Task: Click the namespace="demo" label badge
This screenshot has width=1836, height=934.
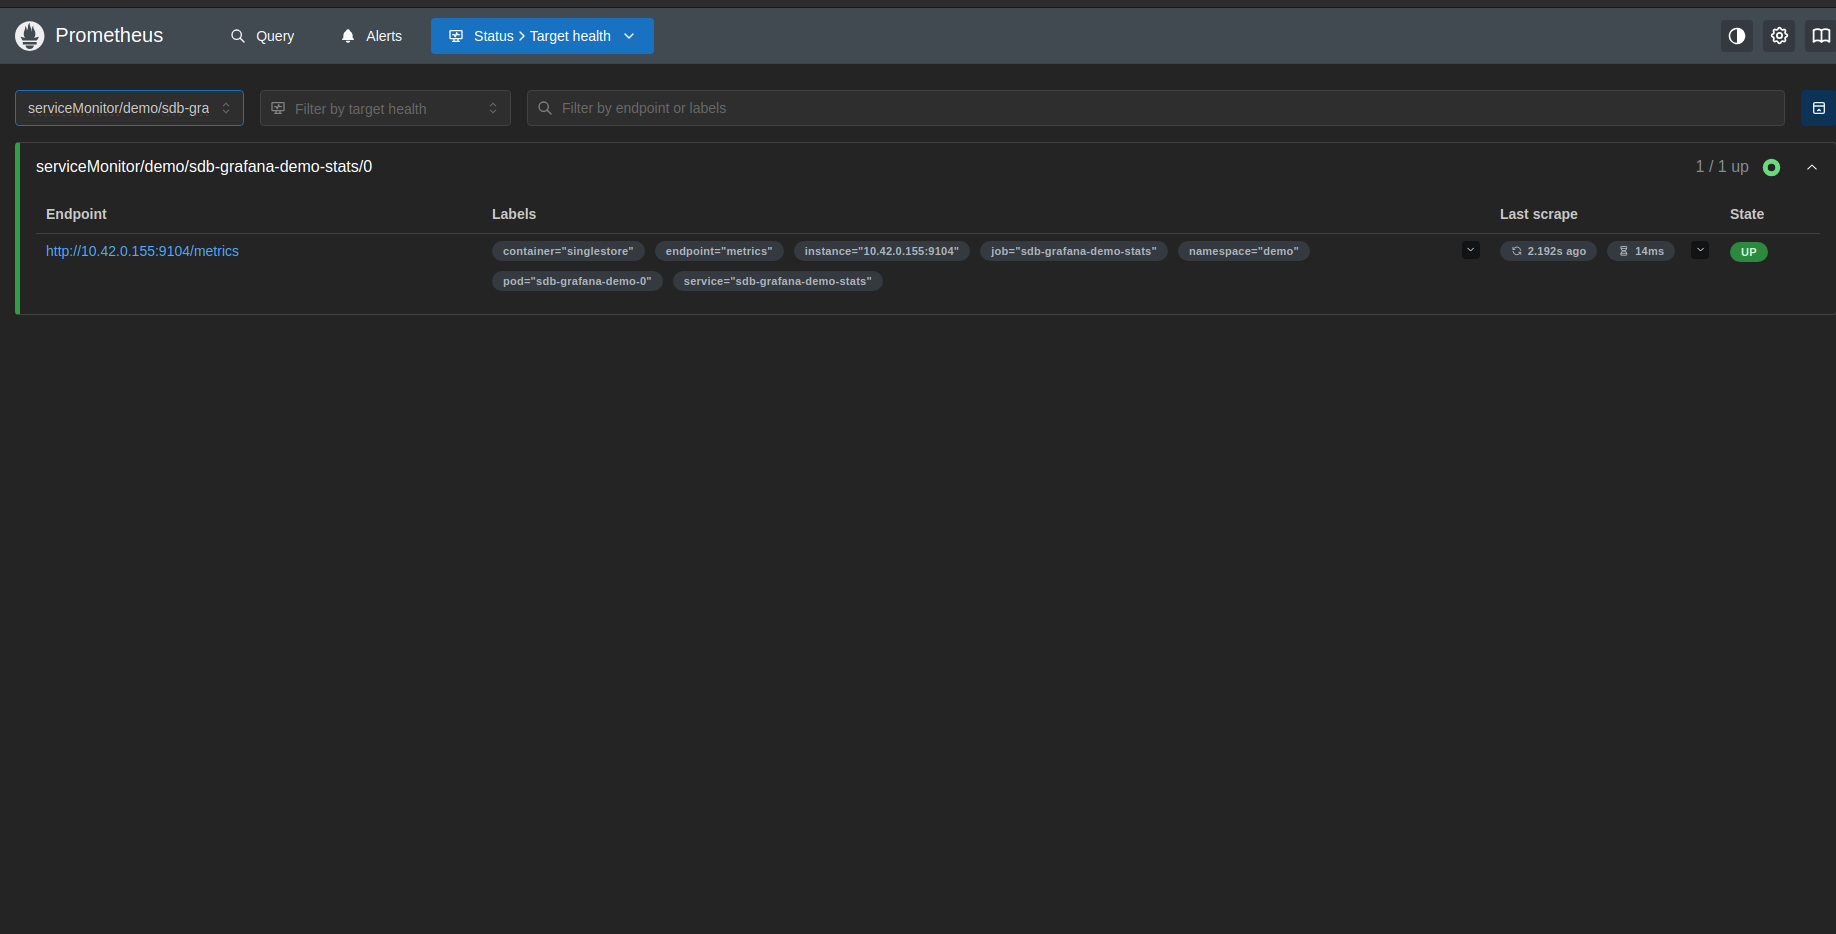Action: point(1244,251)
